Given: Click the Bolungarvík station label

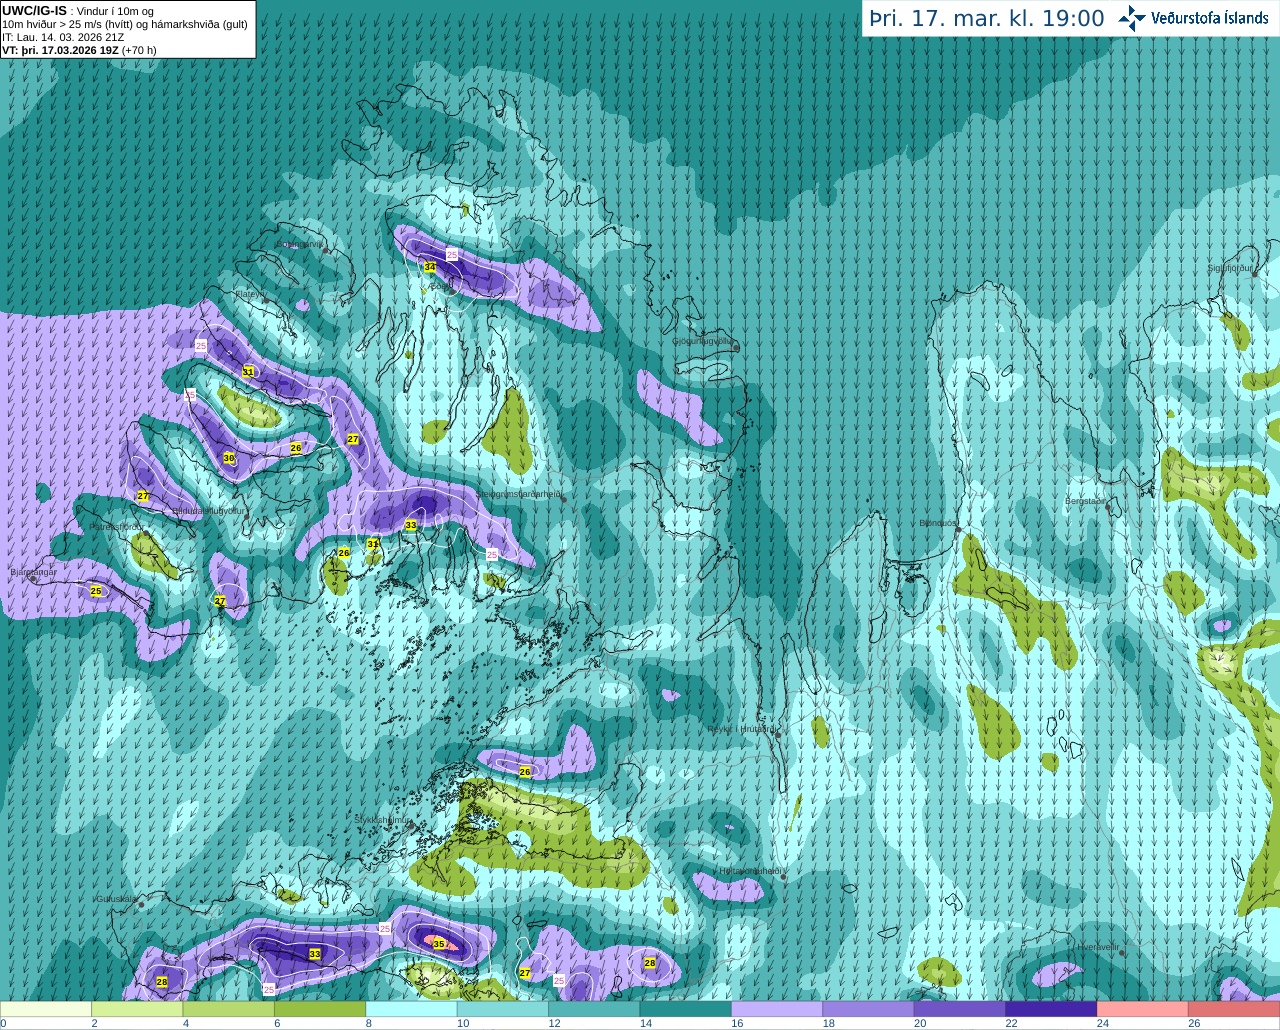Looking at the screenshot, I should point(299,244).
